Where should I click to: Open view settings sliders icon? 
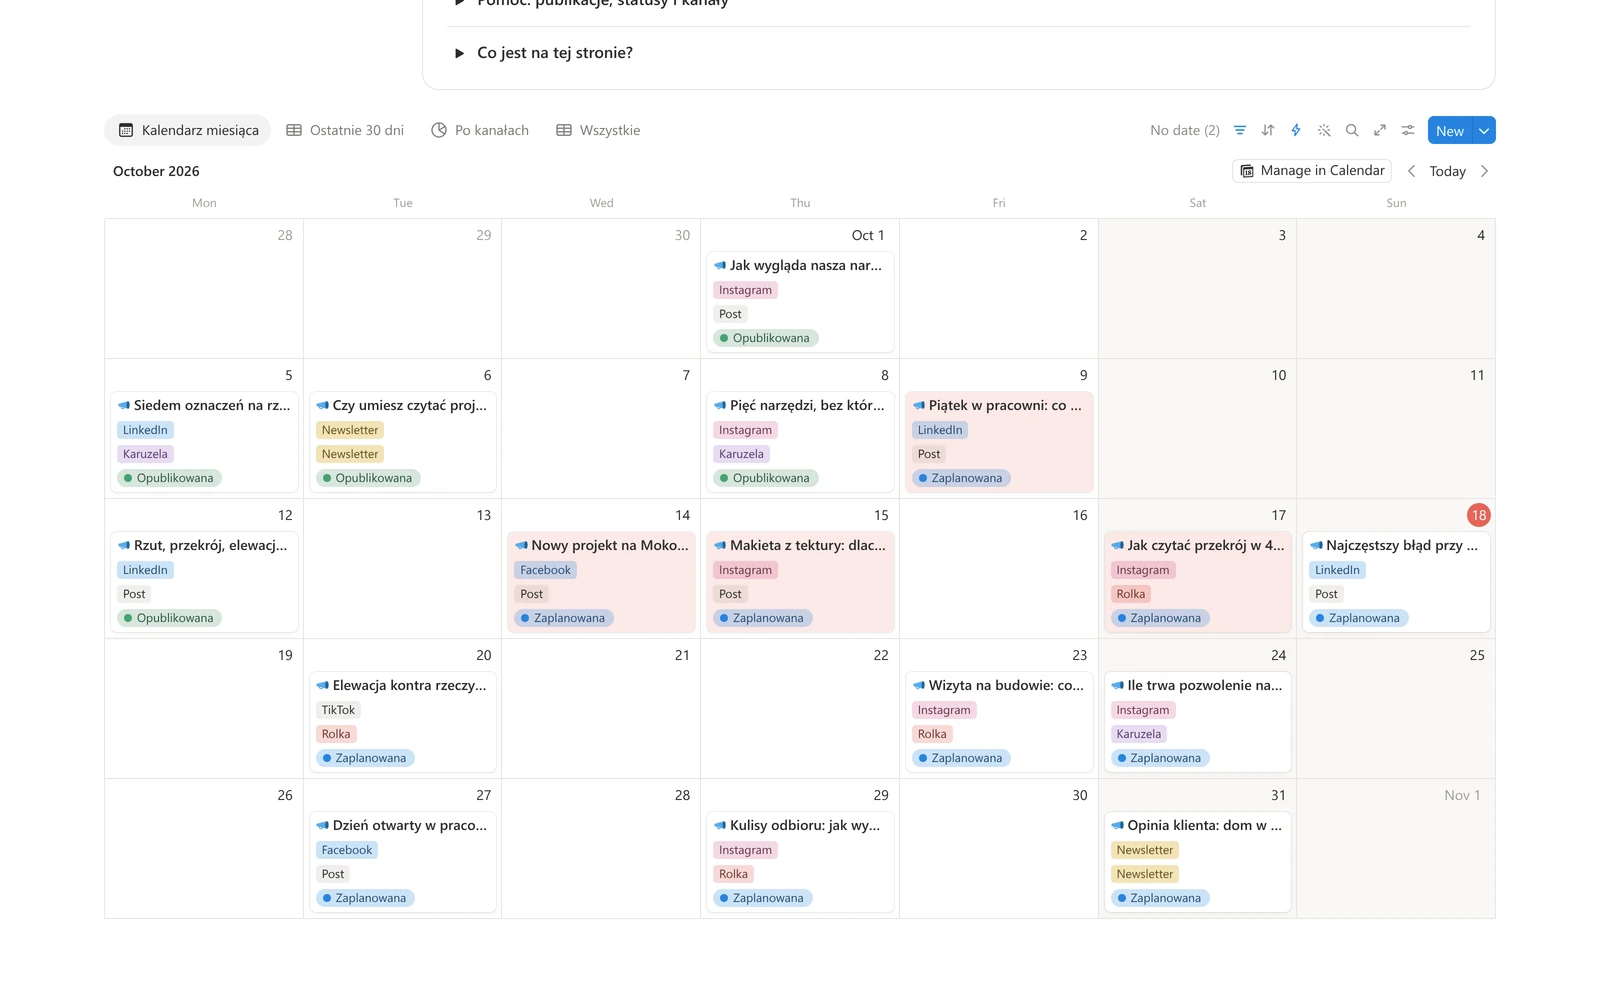[x=1408, y=130]
